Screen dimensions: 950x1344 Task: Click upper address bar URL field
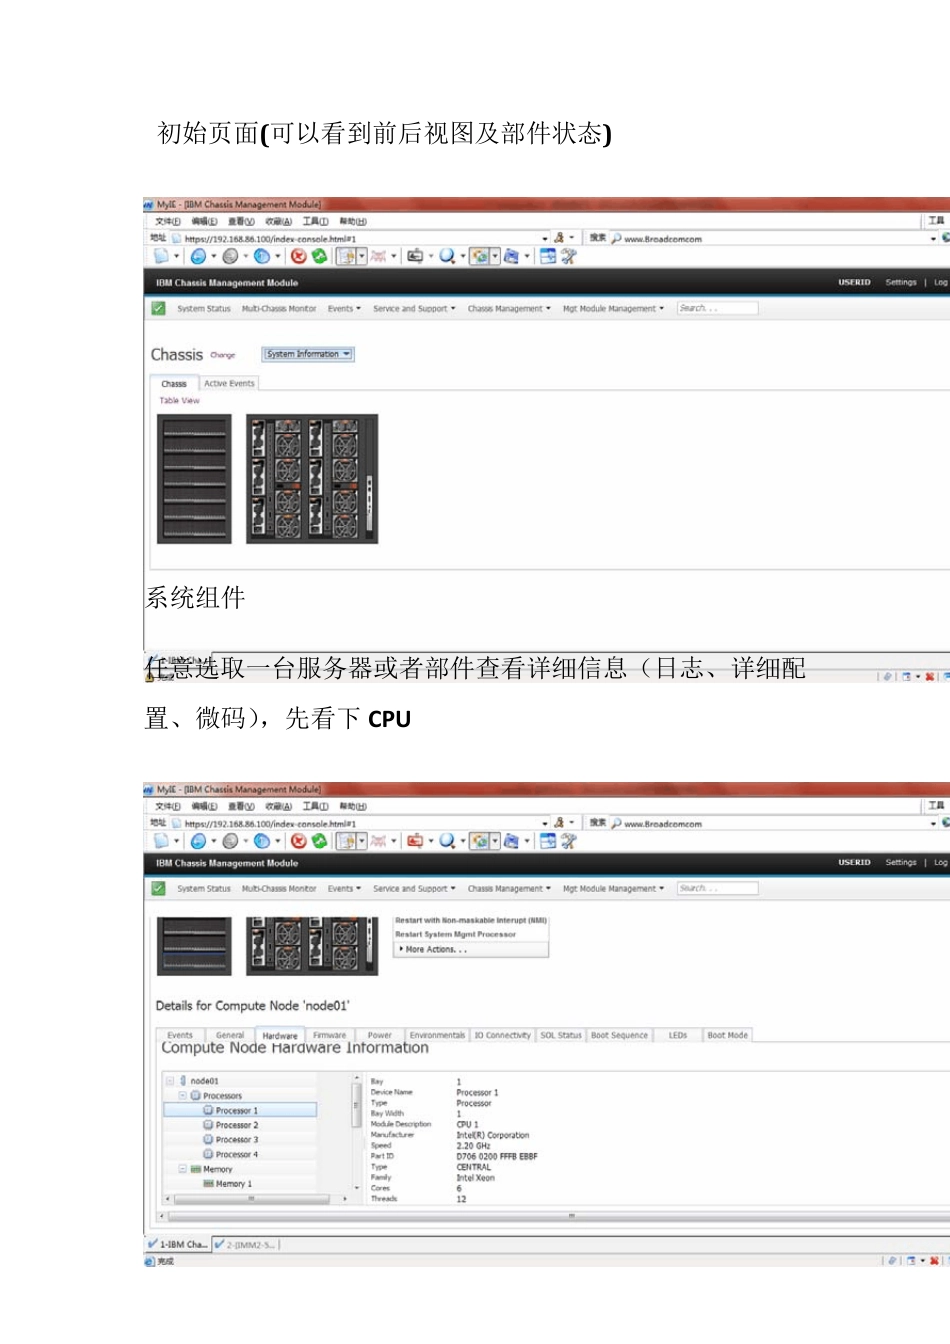361,239
